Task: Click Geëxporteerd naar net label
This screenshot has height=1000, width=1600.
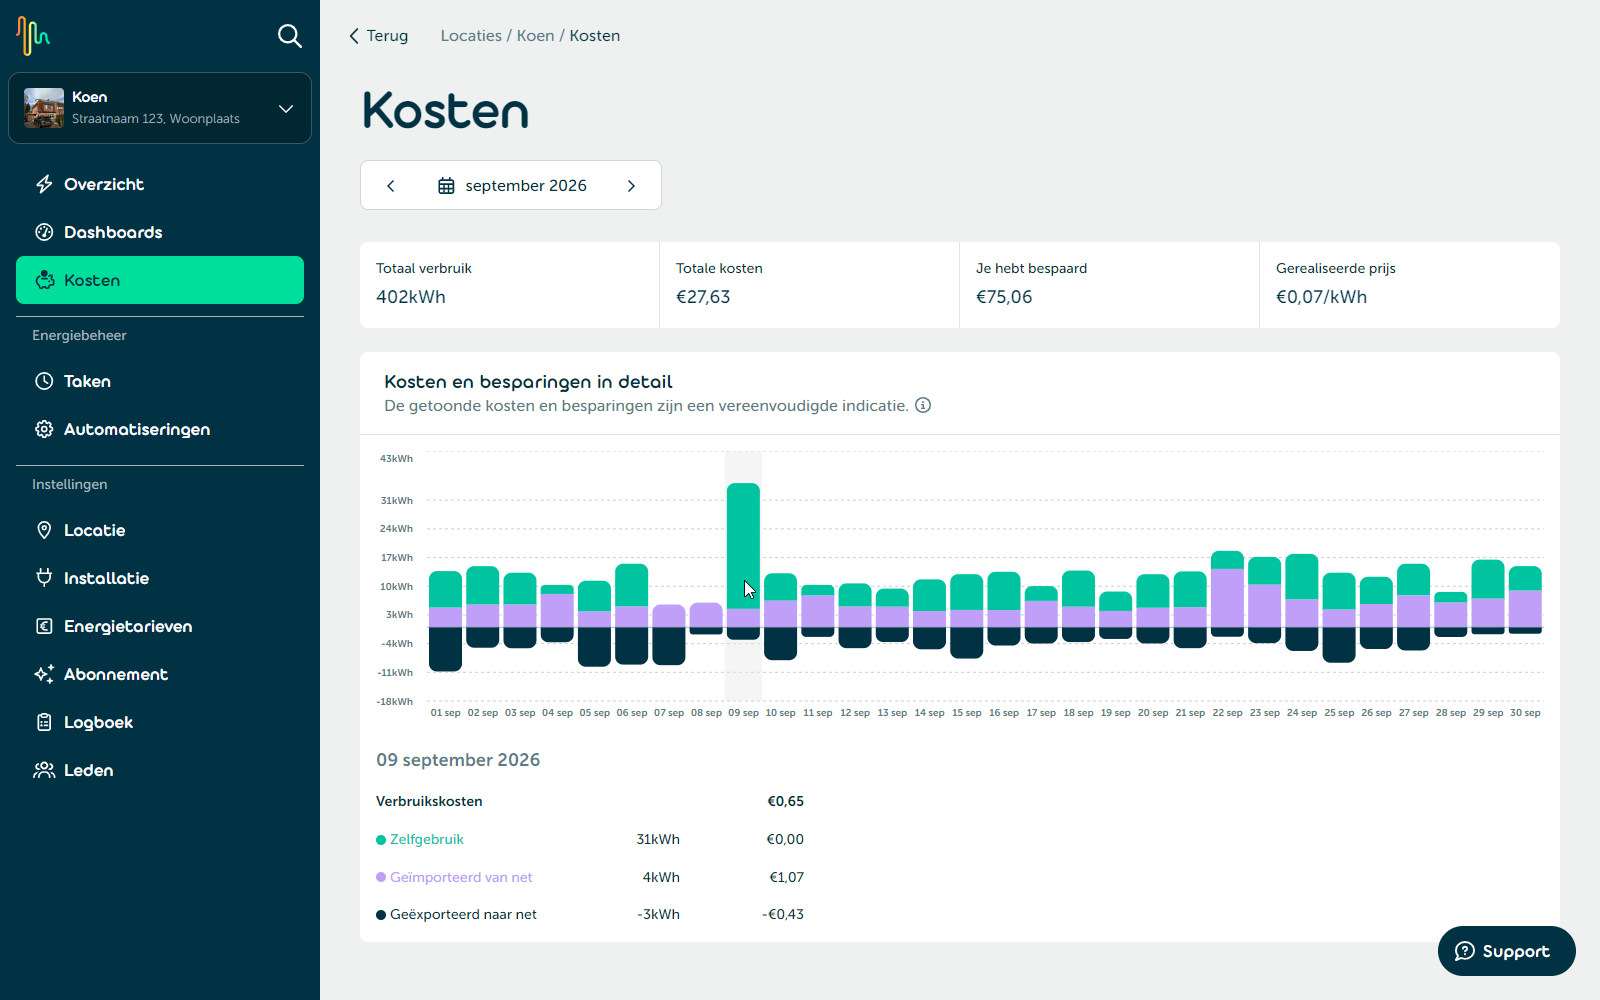Action: pos(463,914)
